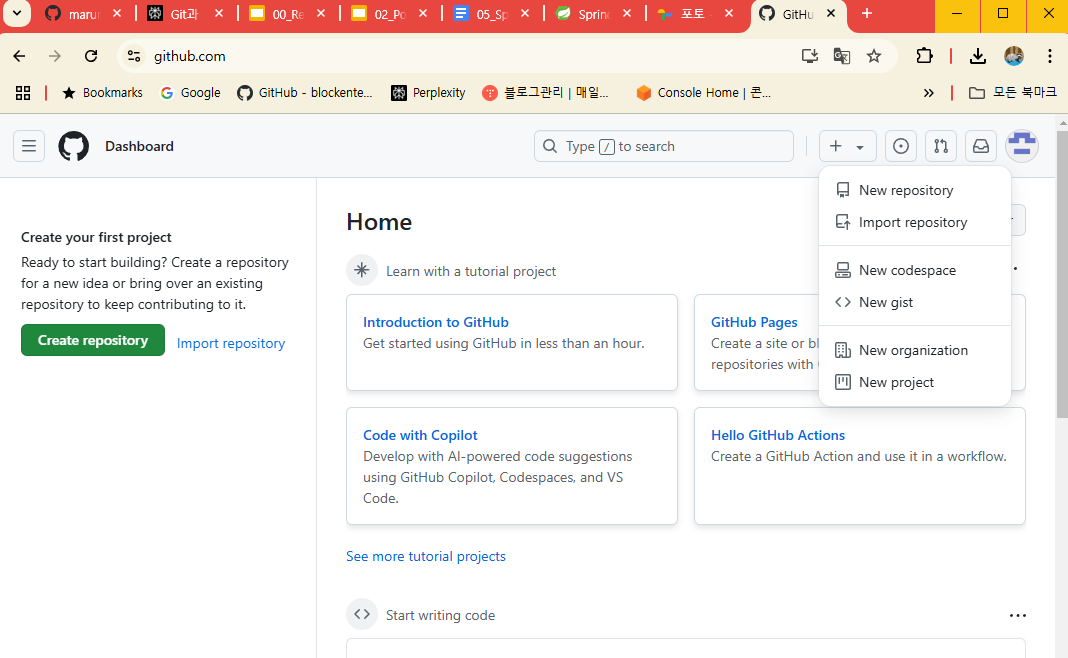Click the browser back arrow
Image resolution: width=1068 pixels, height=658 pixels.
coord(19,56)
